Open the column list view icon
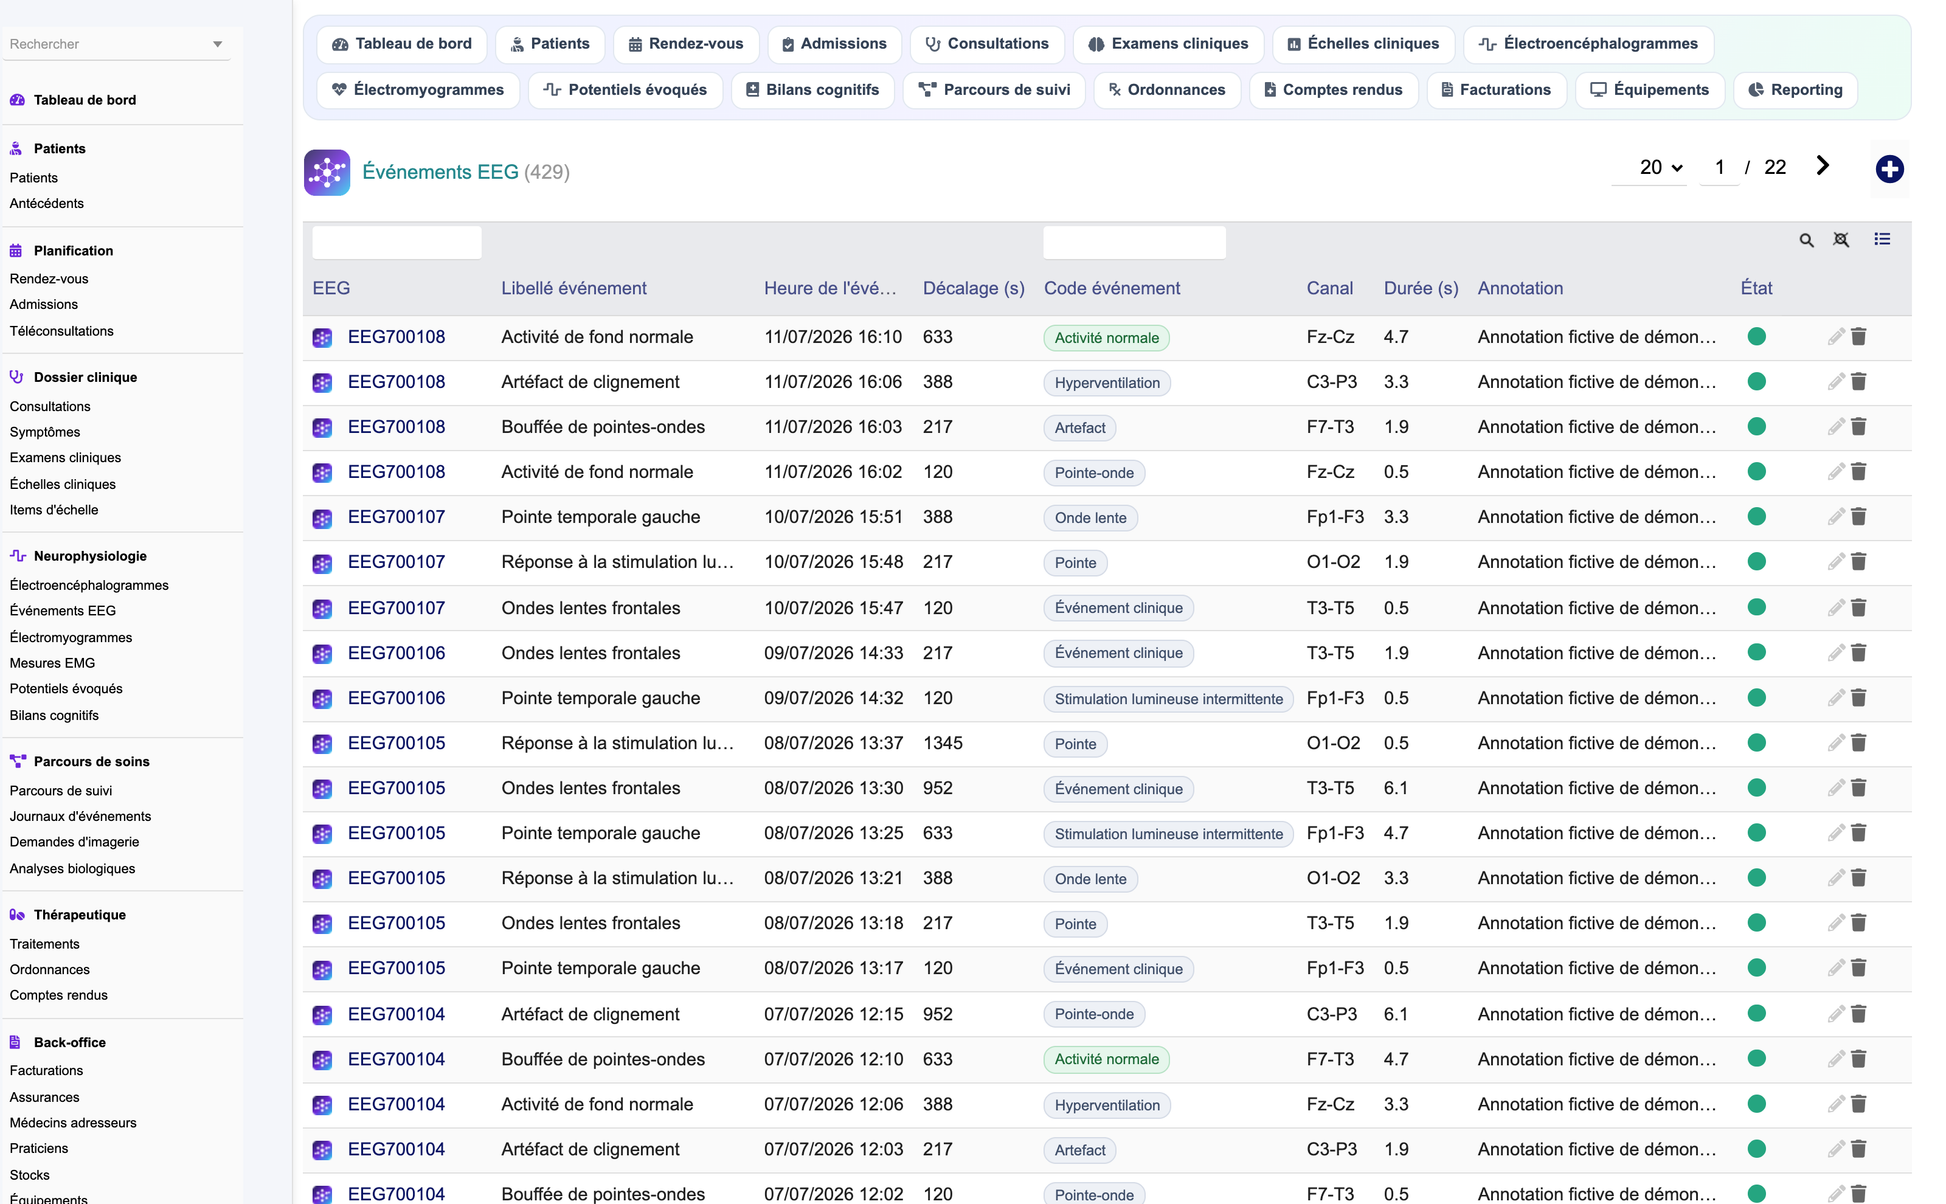The width and height of the screenshot is (1946, 1204). [x=1882, y=239]
